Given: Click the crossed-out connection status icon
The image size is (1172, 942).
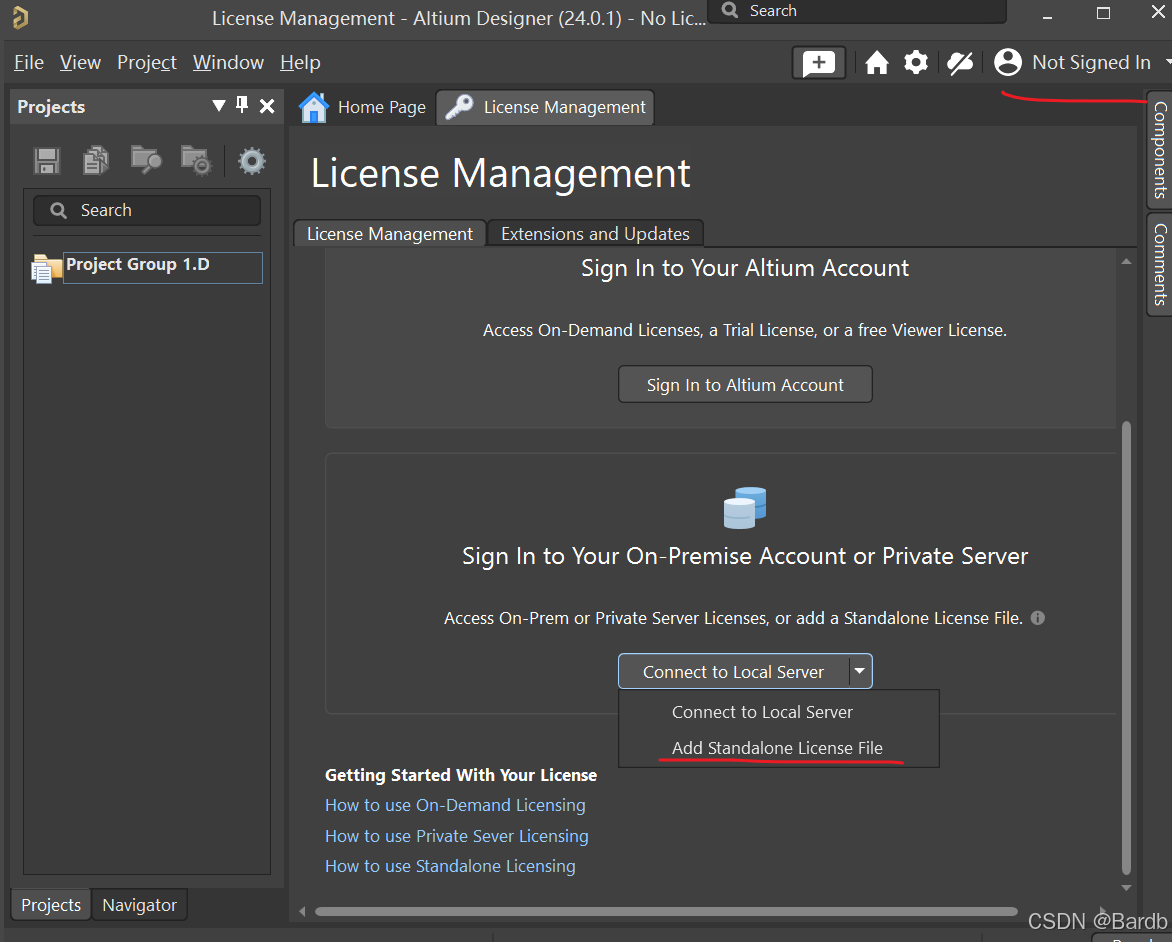Looking at the screenshot, I should point(960,63).
